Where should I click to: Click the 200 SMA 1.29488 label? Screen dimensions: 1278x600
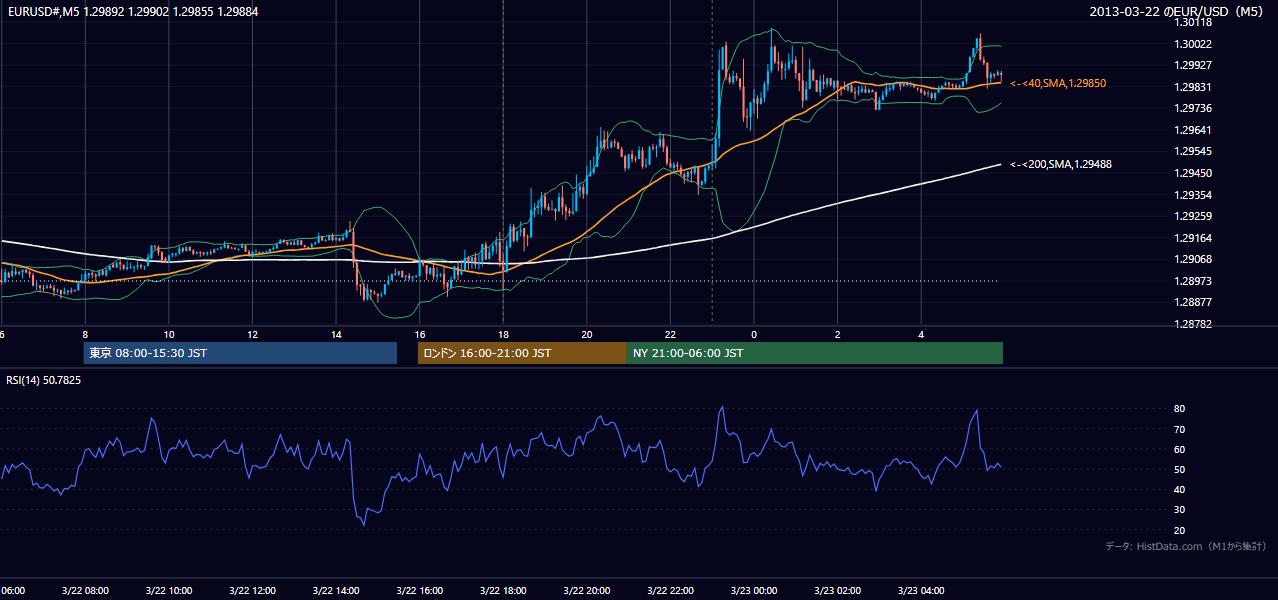click(1061, 164)
